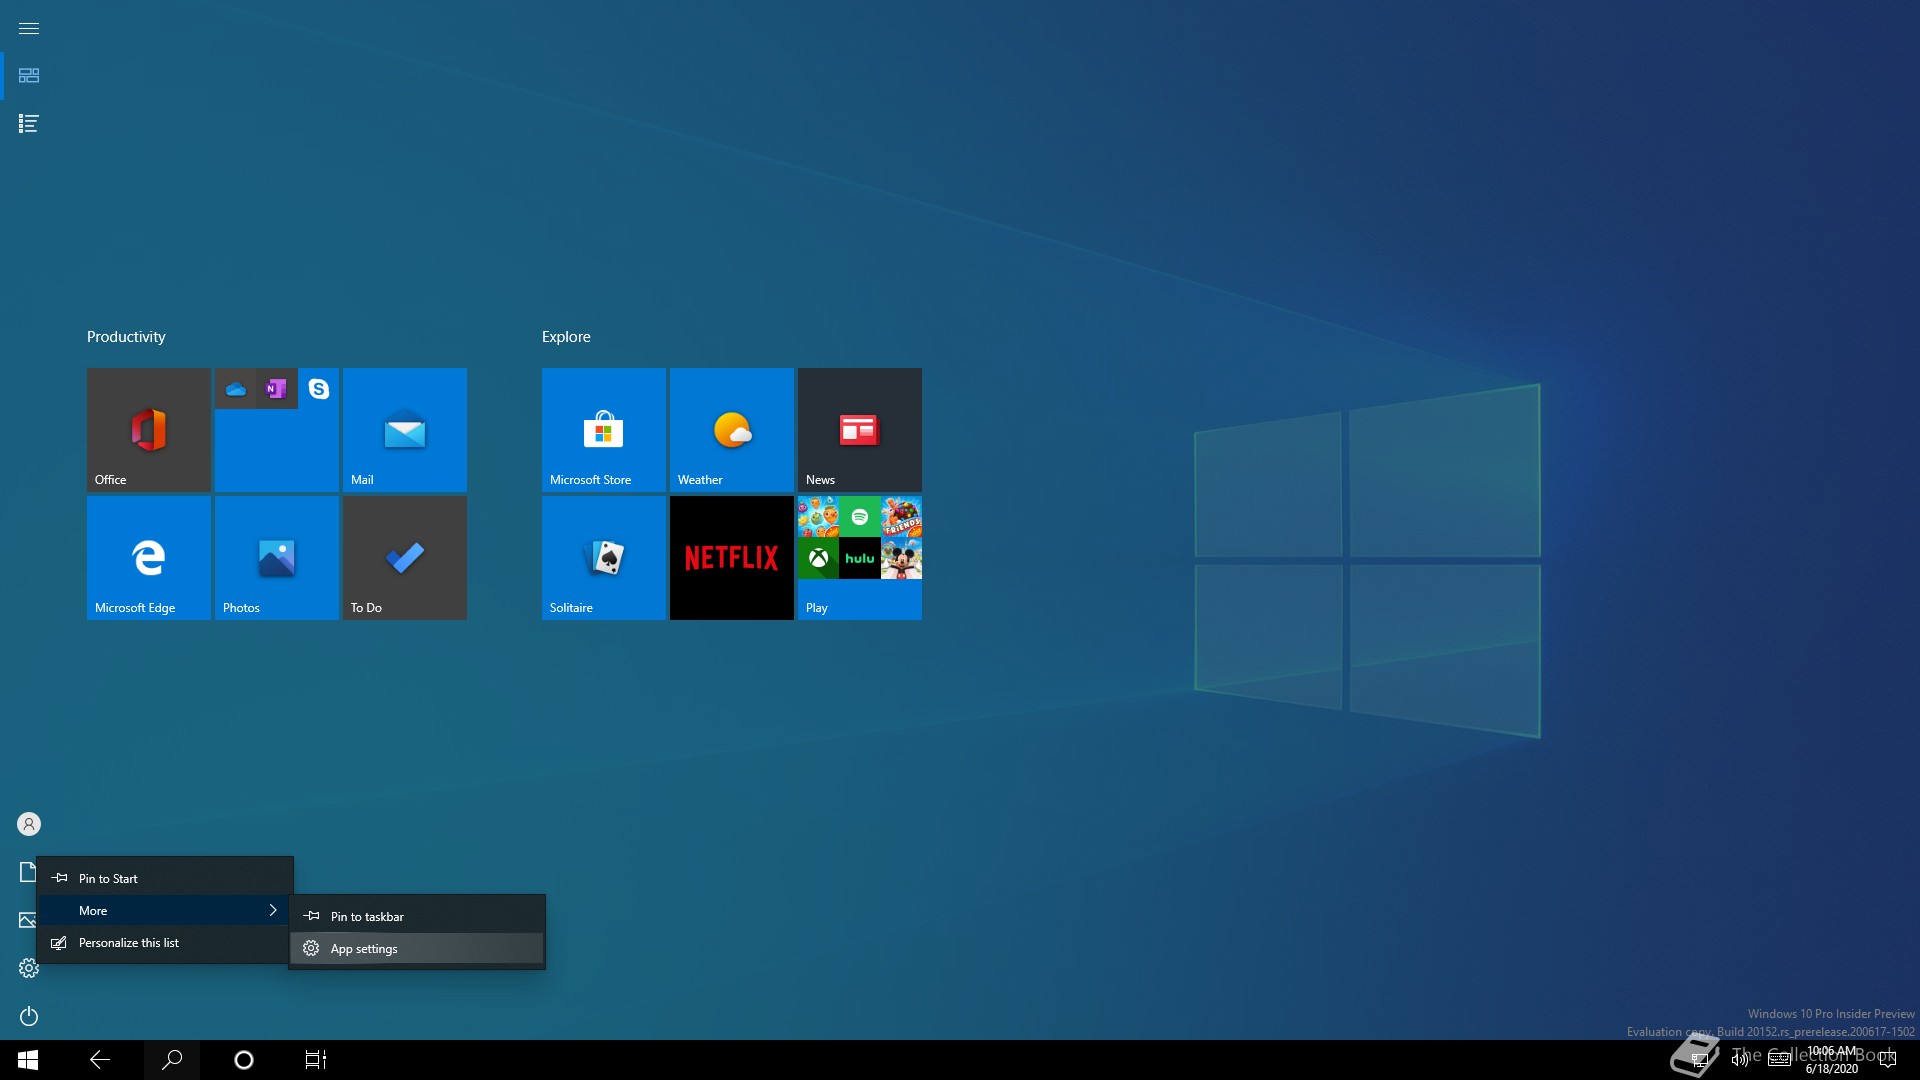Open the Settings gear in Start sidebar

[29, 968]
